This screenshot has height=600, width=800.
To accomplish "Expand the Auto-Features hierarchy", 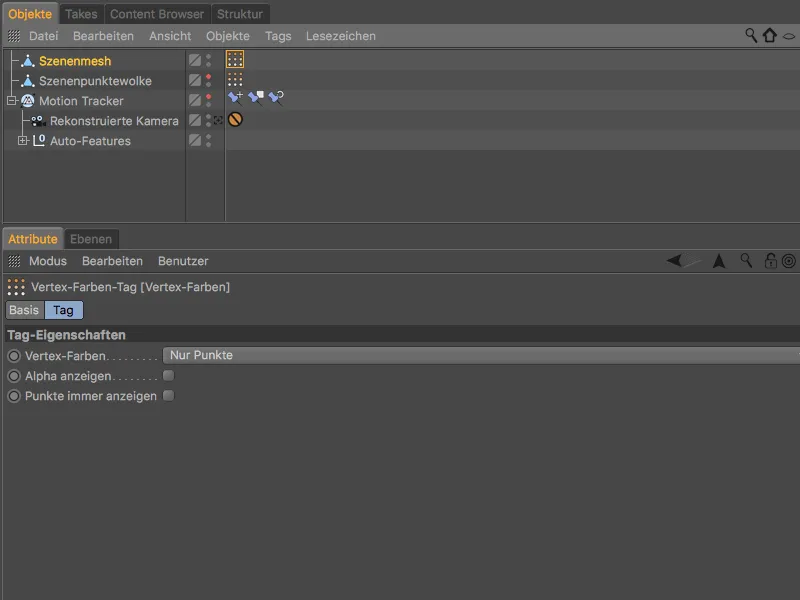I will coord(22,140).
